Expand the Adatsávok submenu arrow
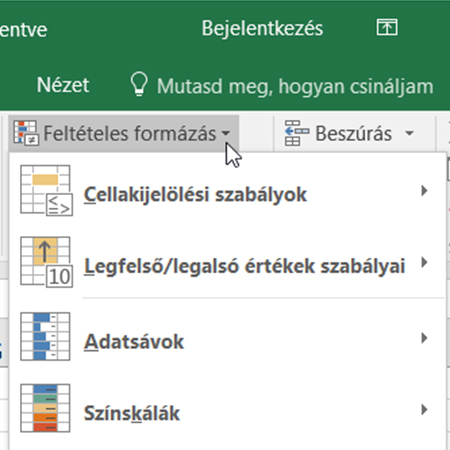450x450 pixels. point(424,338)
